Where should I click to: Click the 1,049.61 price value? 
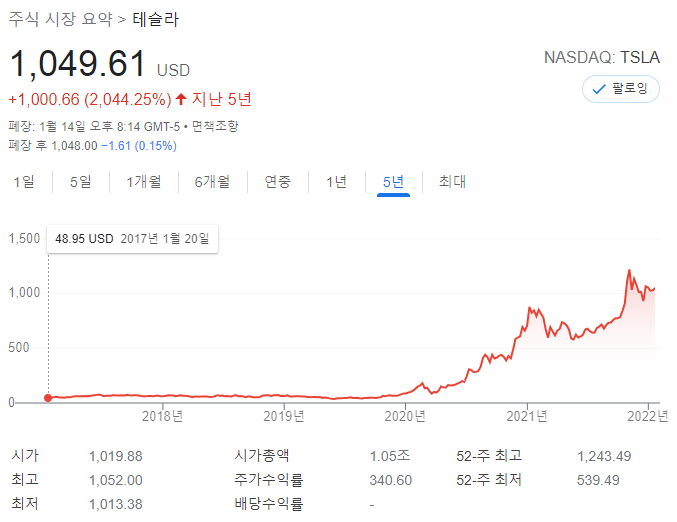coord(78,64)
